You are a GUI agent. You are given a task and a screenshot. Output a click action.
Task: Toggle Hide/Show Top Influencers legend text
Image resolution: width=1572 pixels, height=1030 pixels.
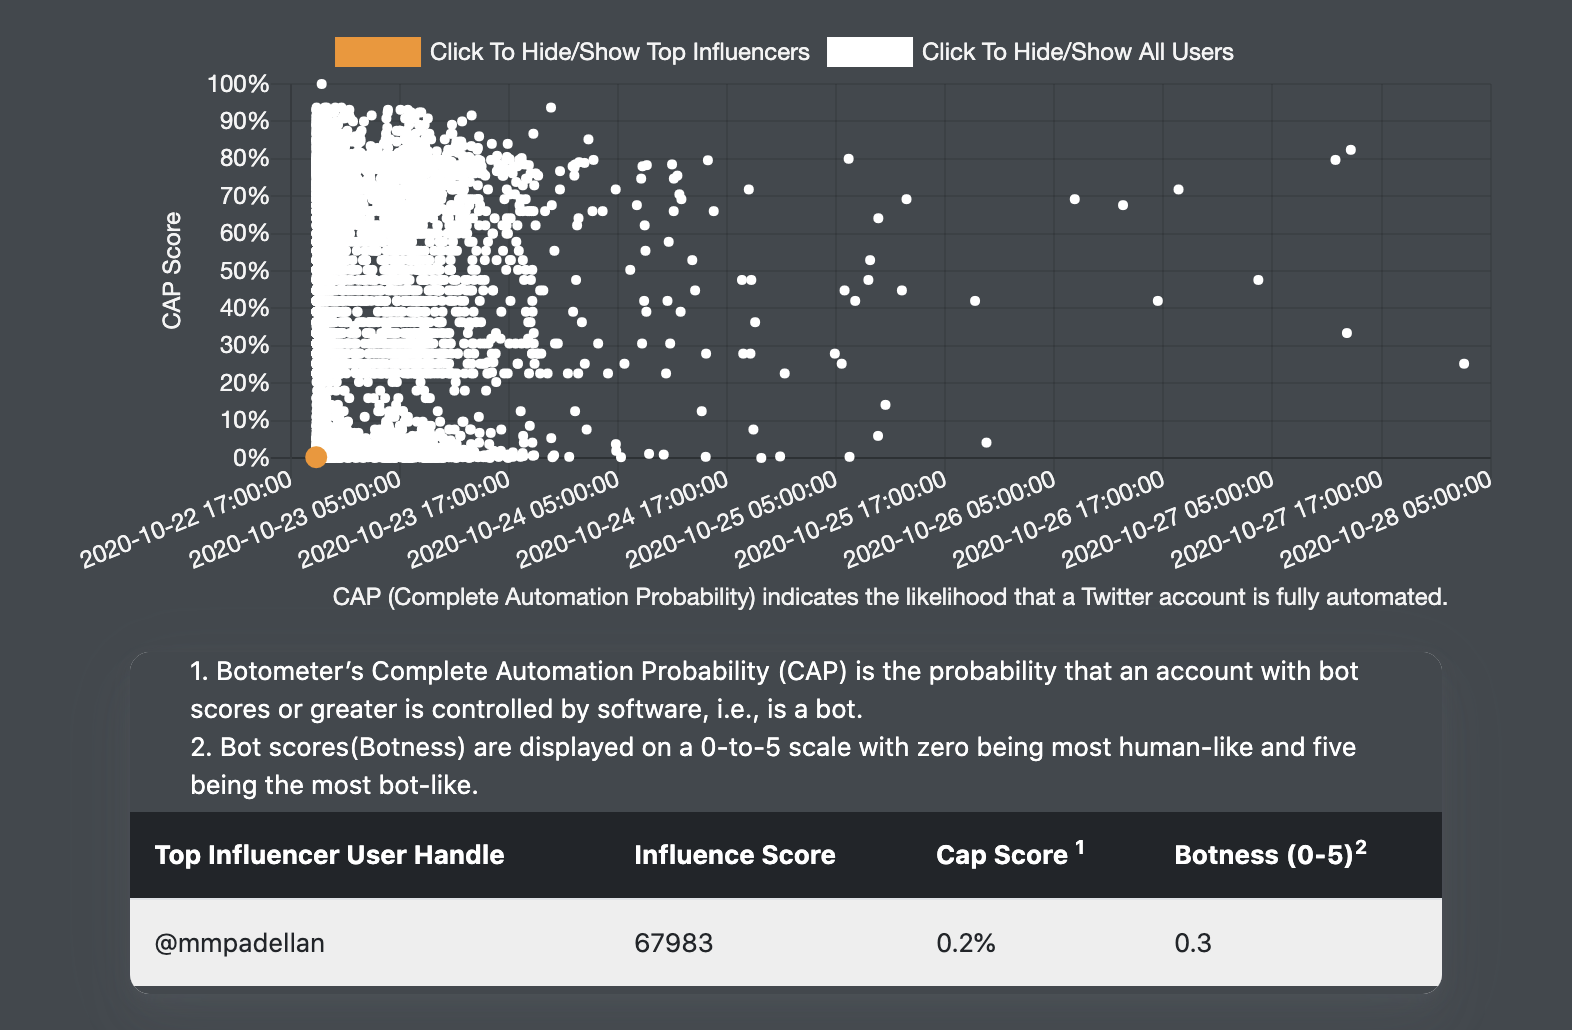click(619, 52)
